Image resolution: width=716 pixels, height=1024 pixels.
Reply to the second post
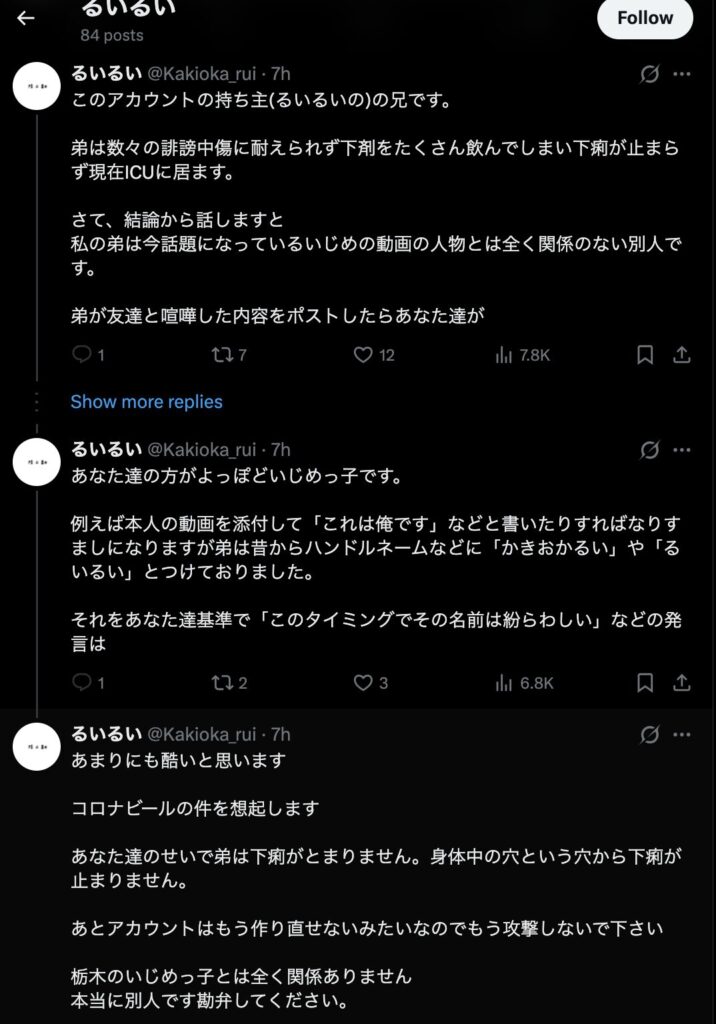tap(83, 683)
